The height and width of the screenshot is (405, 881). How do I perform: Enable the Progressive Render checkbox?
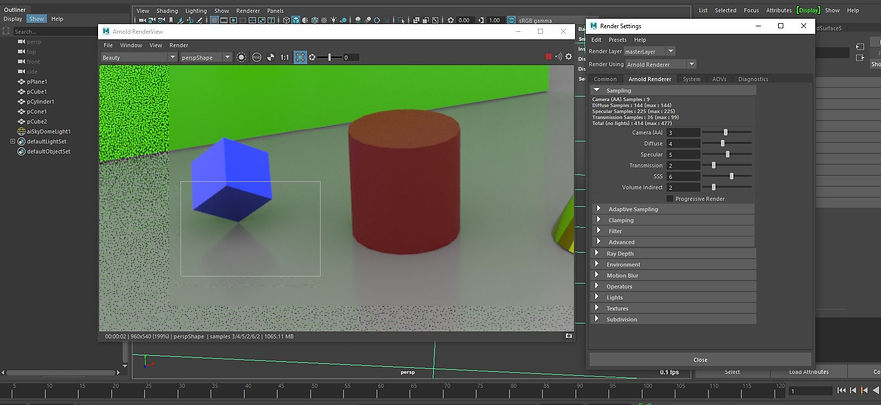coord(670,199)
